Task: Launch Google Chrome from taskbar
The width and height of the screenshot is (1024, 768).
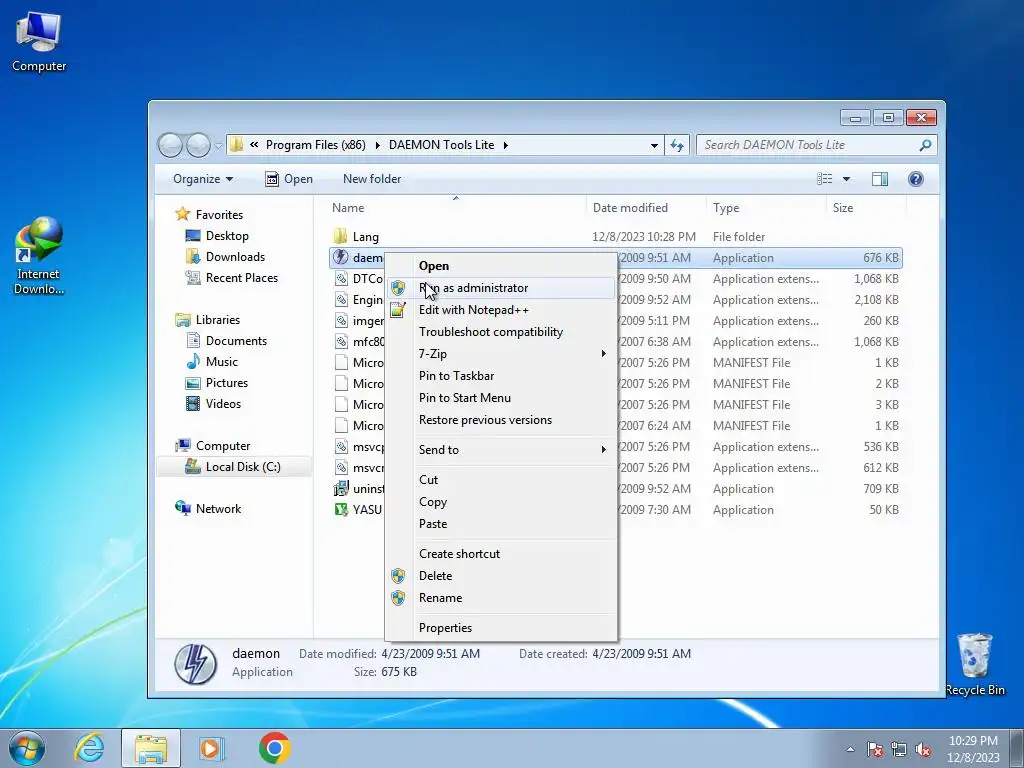Action: (x=274, y=748)
